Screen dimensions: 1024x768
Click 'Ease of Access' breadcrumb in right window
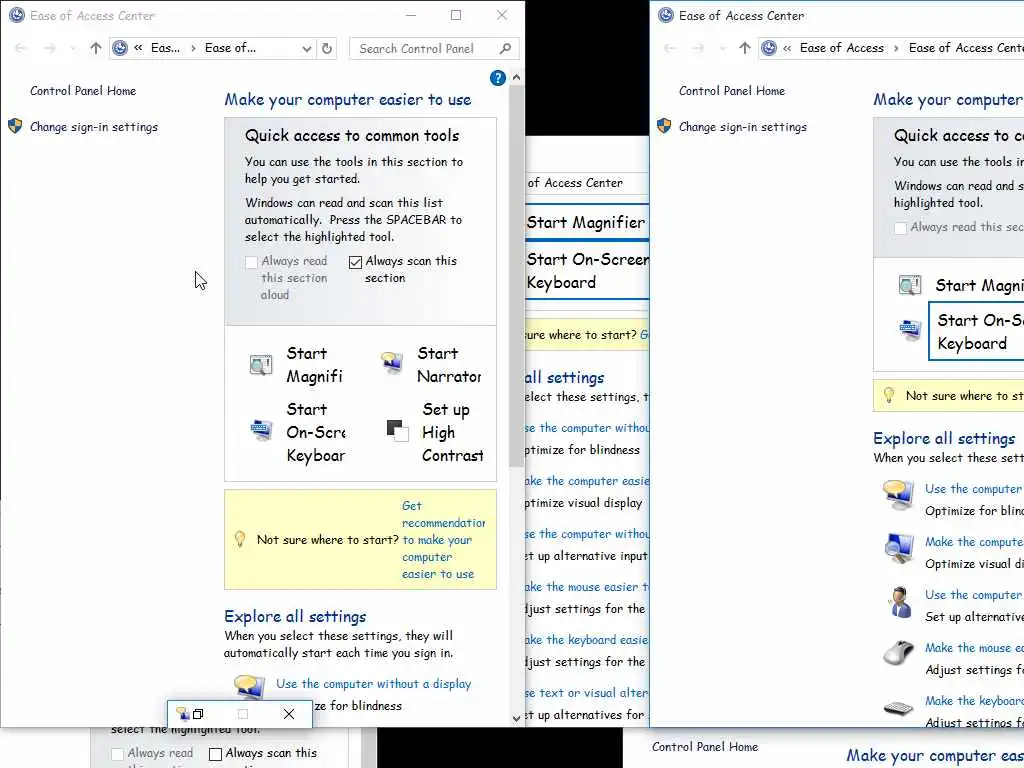(841, 48)
